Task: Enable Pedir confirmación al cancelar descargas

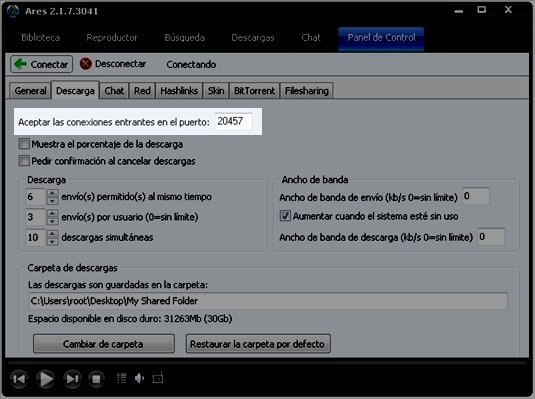Action: 24,161
